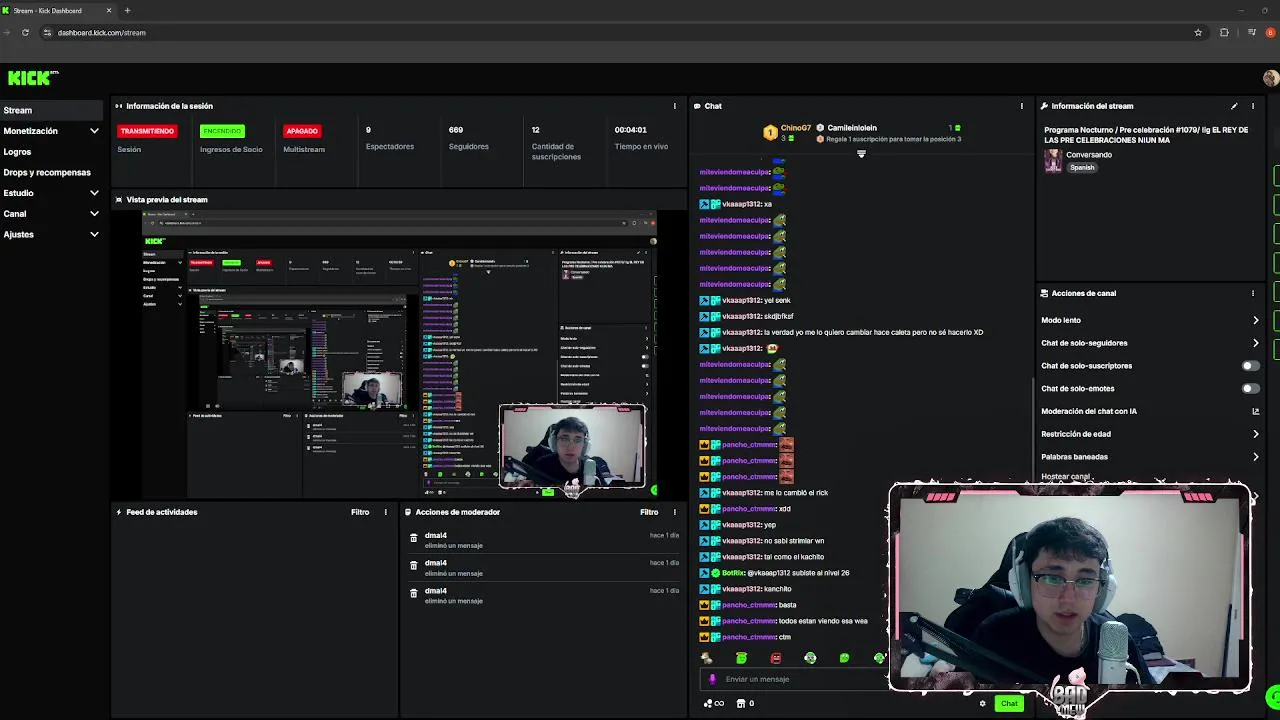Insert the dog emote in quick emotes
The height and width of the screenshot is (720, 1280).
[x=707, y=658]
